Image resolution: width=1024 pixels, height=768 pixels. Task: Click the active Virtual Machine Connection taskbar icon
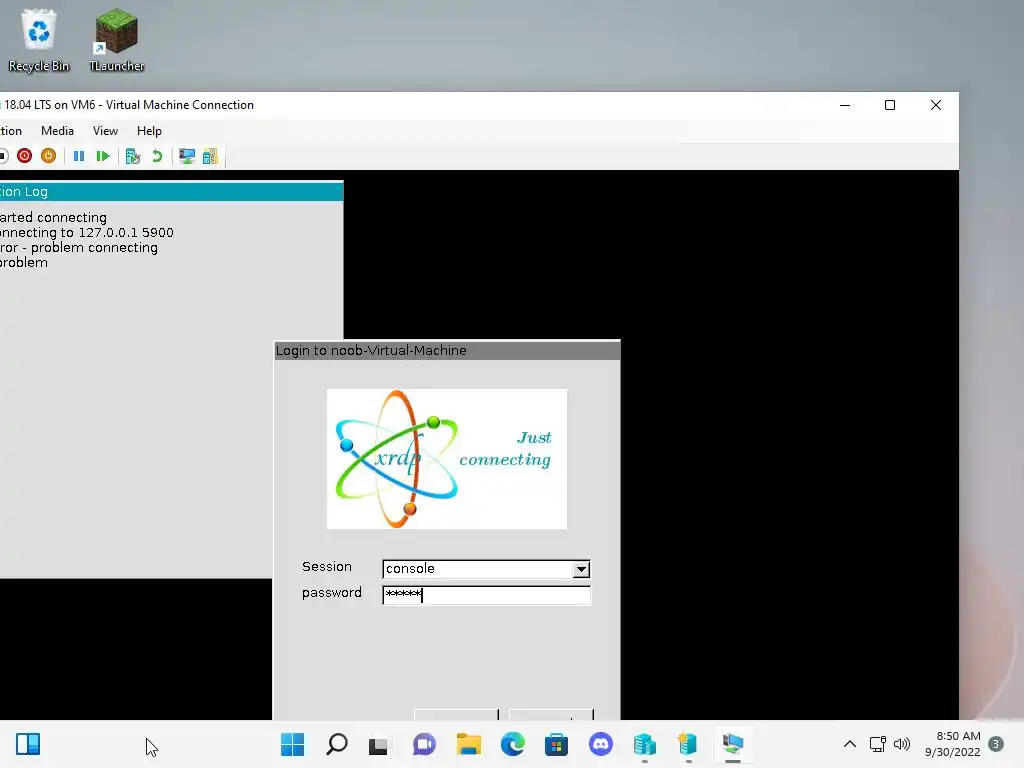click(733, 744)
